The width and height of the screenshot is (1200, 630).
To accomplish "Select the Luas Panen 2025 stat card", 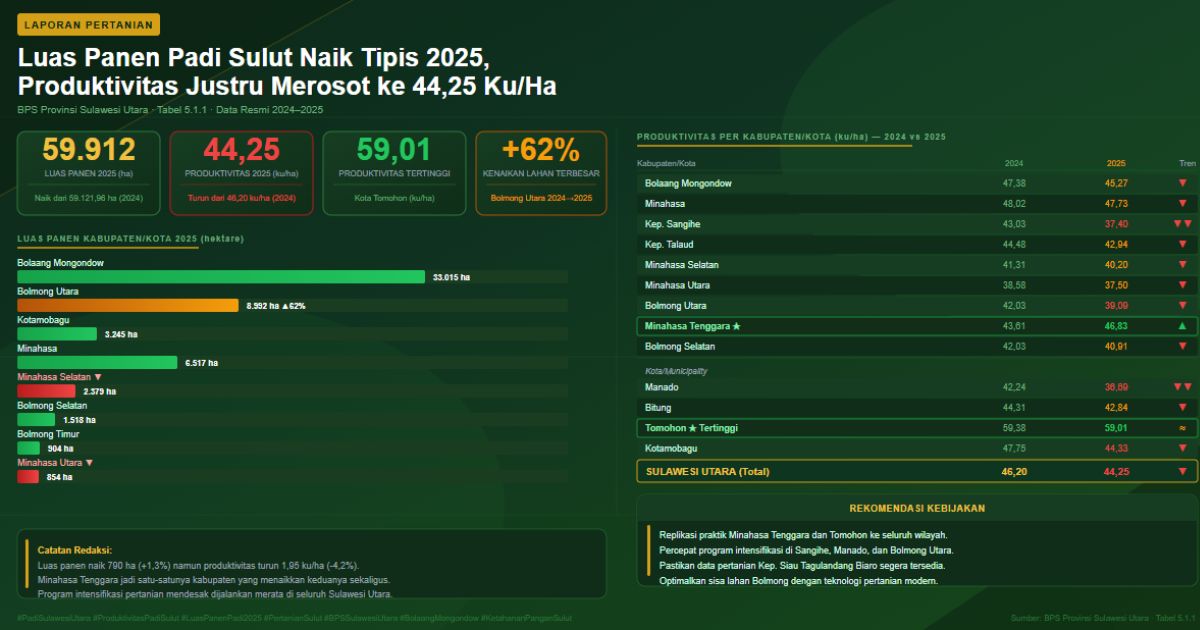I will point(89,172).
